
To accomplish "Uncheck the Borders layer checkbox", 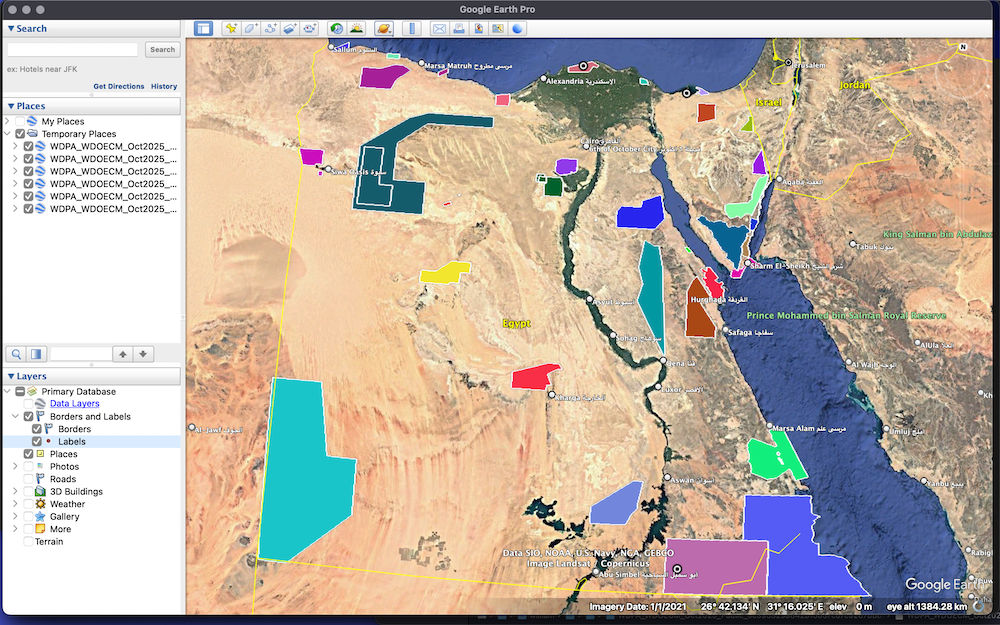I will (x=37, y=429).
